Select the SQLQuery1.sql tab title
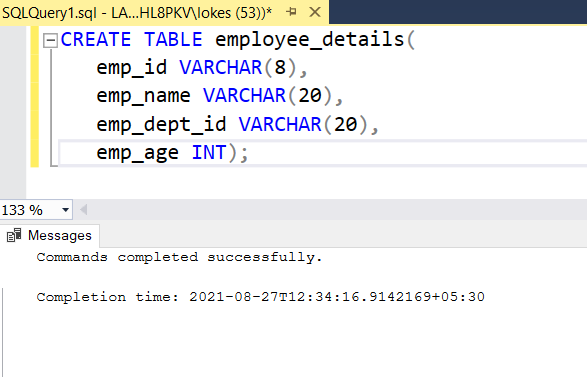The image size is (587, 377). coord(137,13)
